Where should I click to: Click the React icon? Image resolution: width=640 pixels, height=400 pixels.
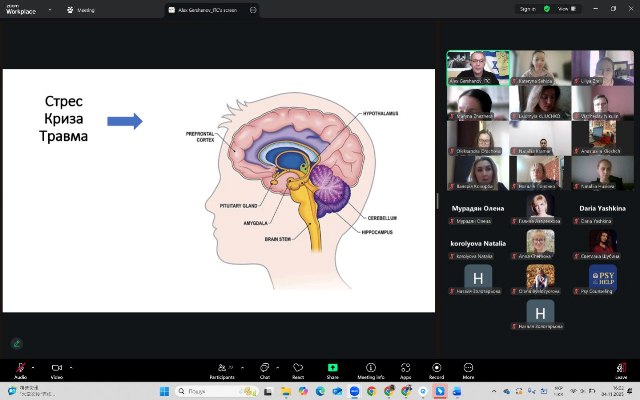(298, 368)
